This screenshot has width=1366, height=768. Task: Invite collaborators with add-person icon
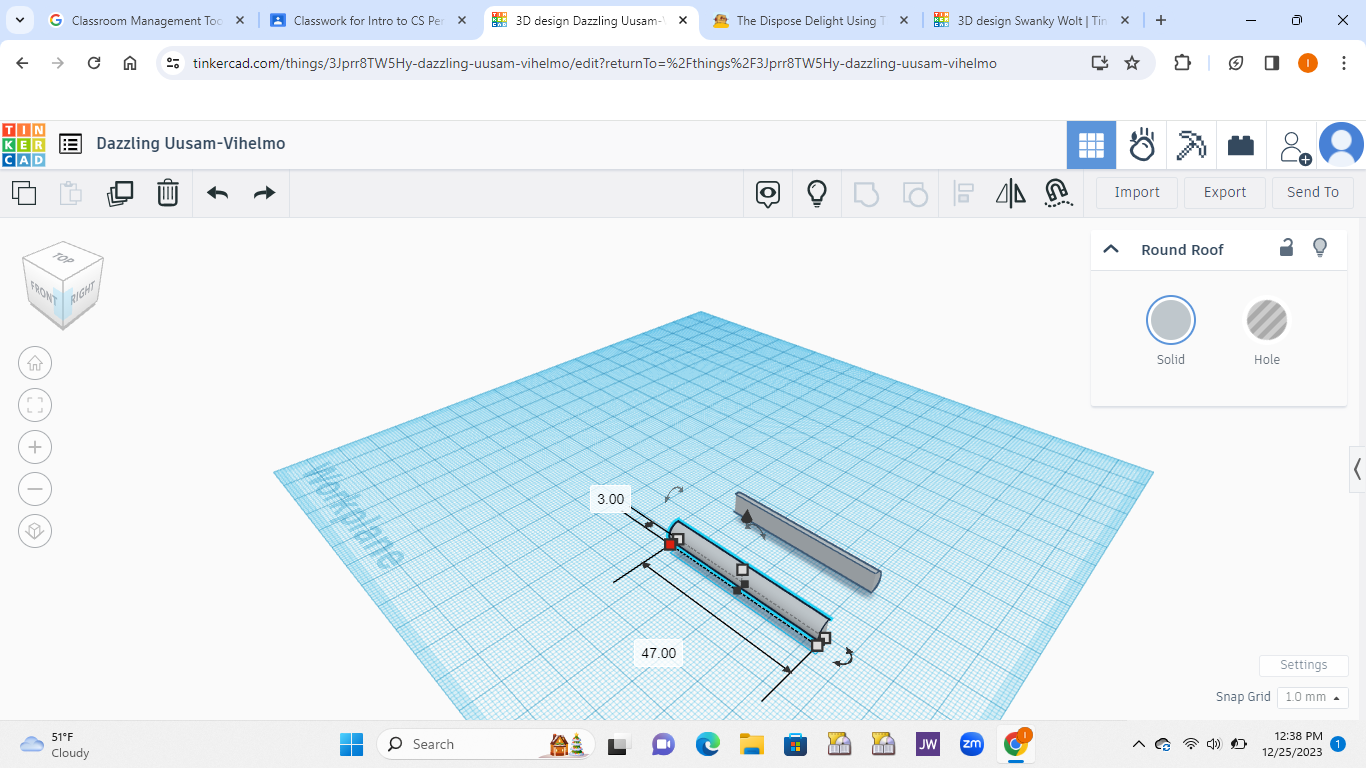pos(1295,147)
